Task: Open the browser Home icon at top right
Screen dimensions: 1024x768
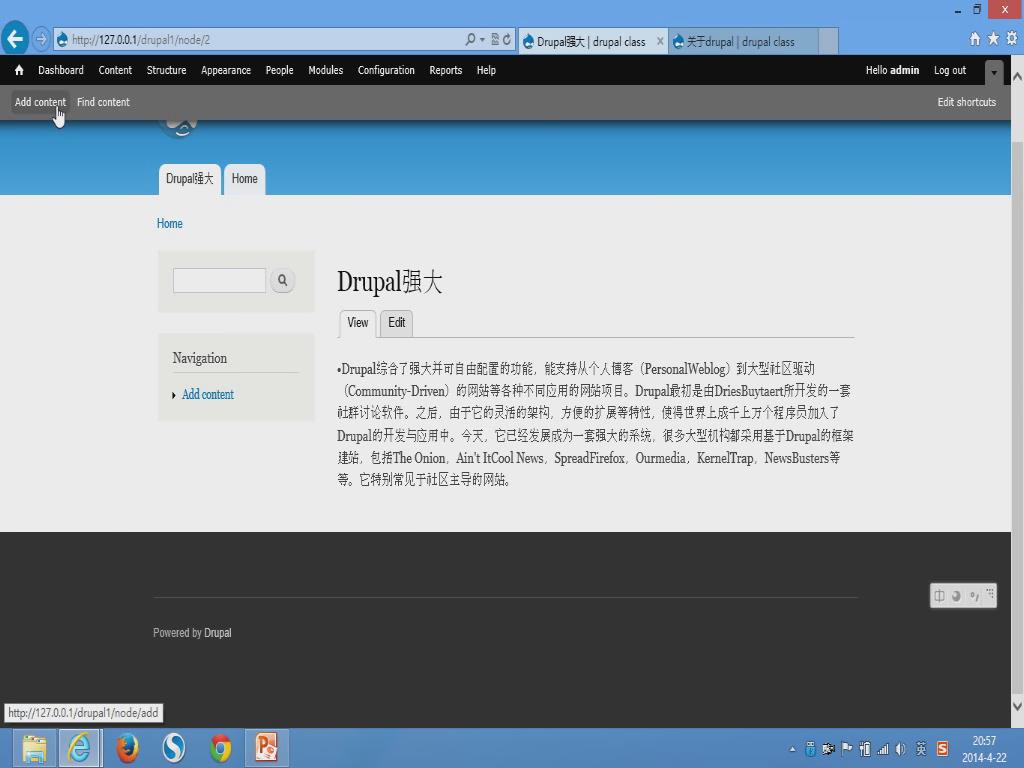Action: 975,39
